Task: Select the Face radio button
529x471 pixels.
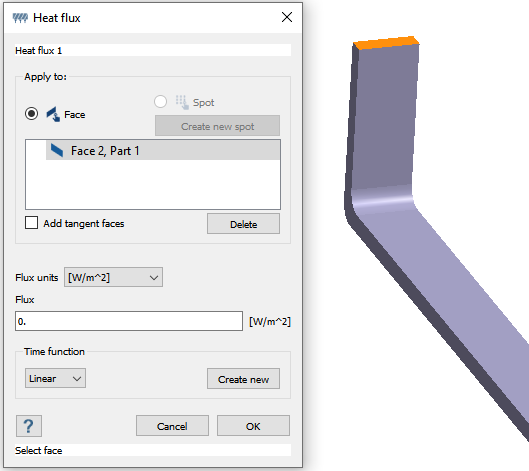Action: (31, 114)
